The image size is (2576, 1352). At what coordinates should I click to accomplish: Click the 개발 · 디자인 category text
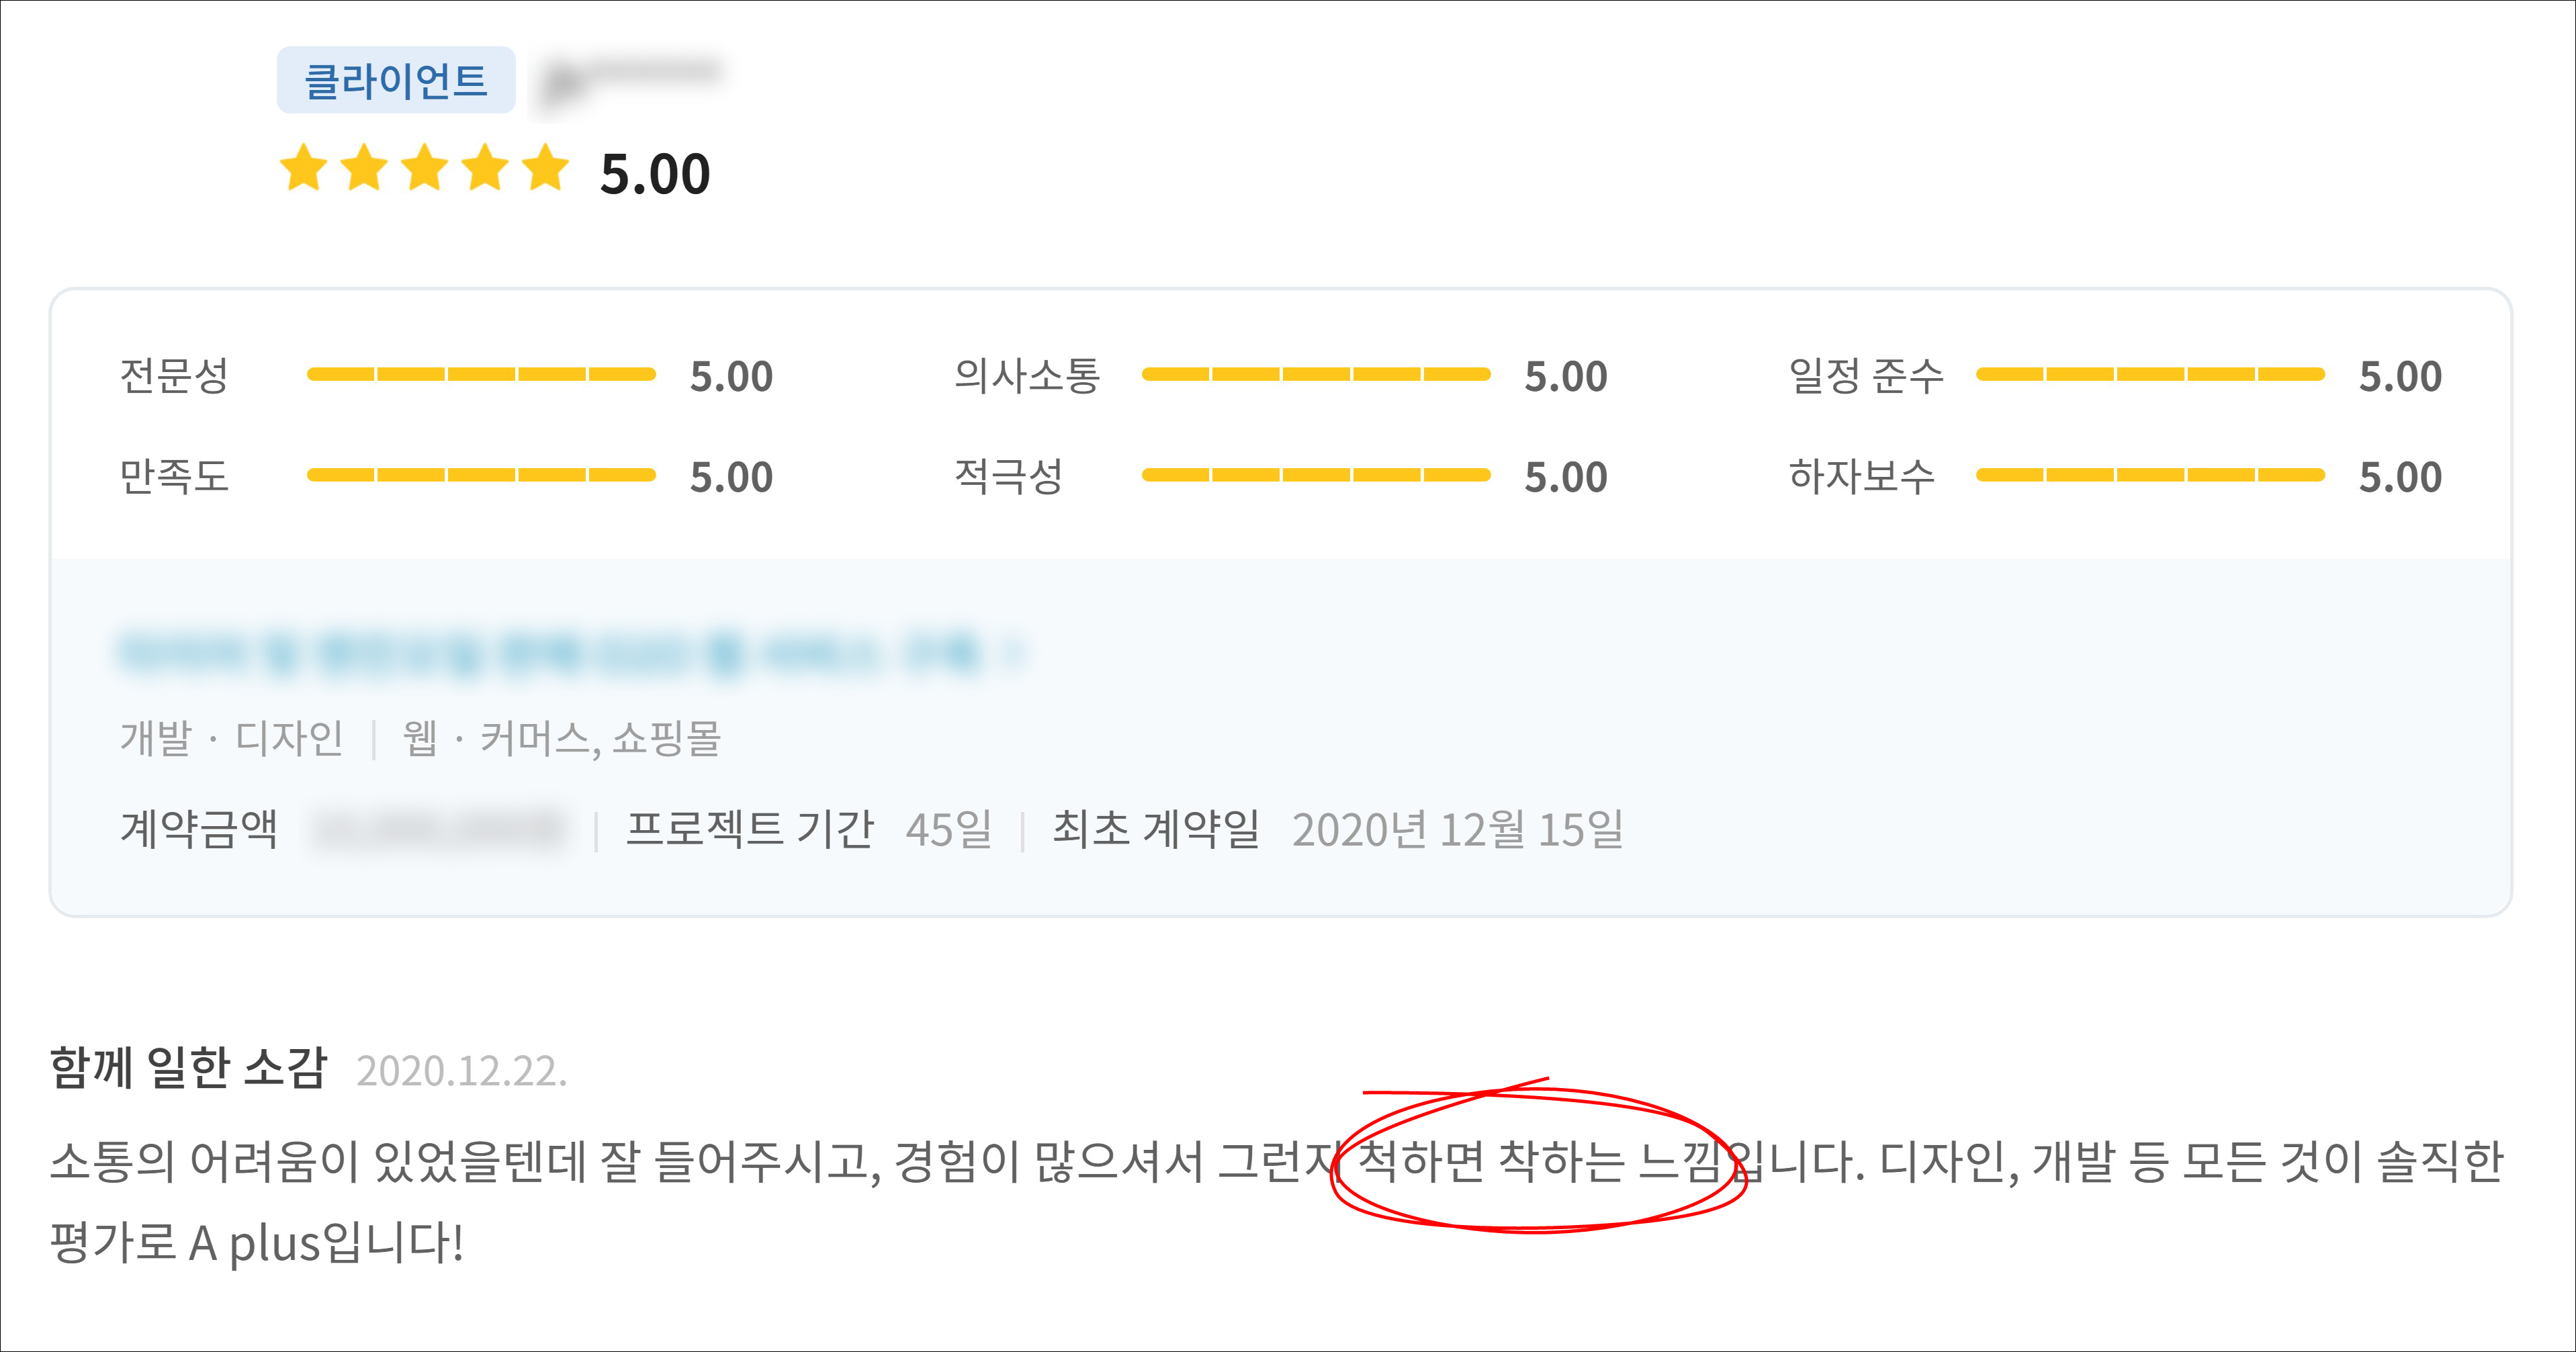pos(232,739)
